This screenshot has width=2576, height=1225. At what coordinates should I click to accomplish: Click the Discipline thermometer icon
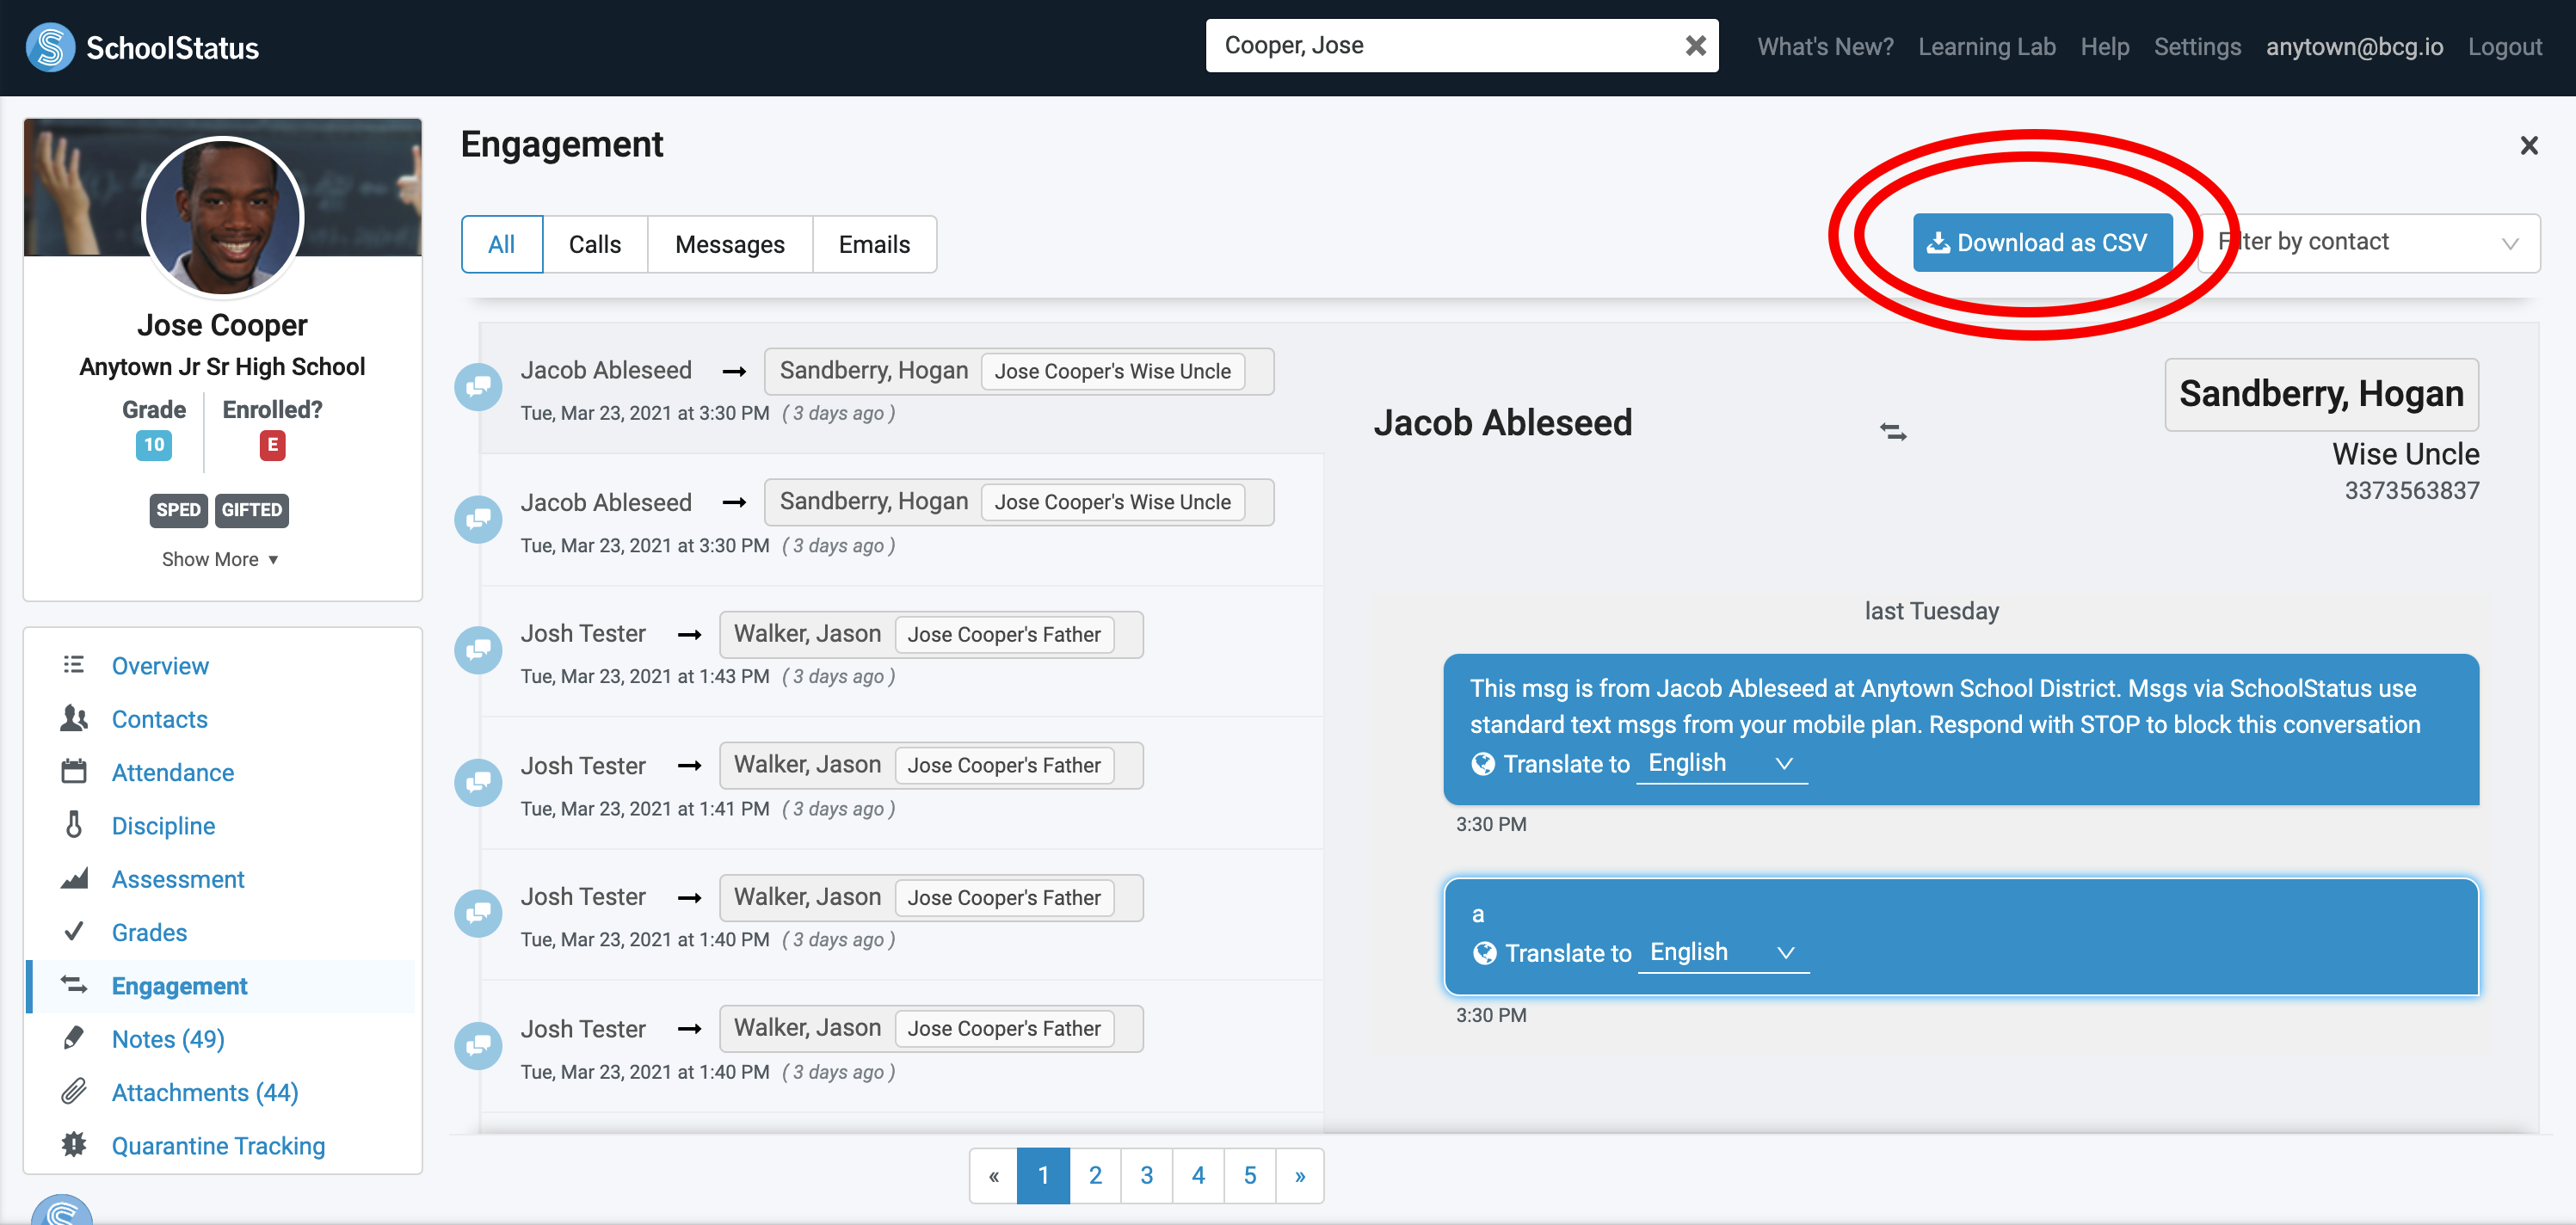point(74,825)
